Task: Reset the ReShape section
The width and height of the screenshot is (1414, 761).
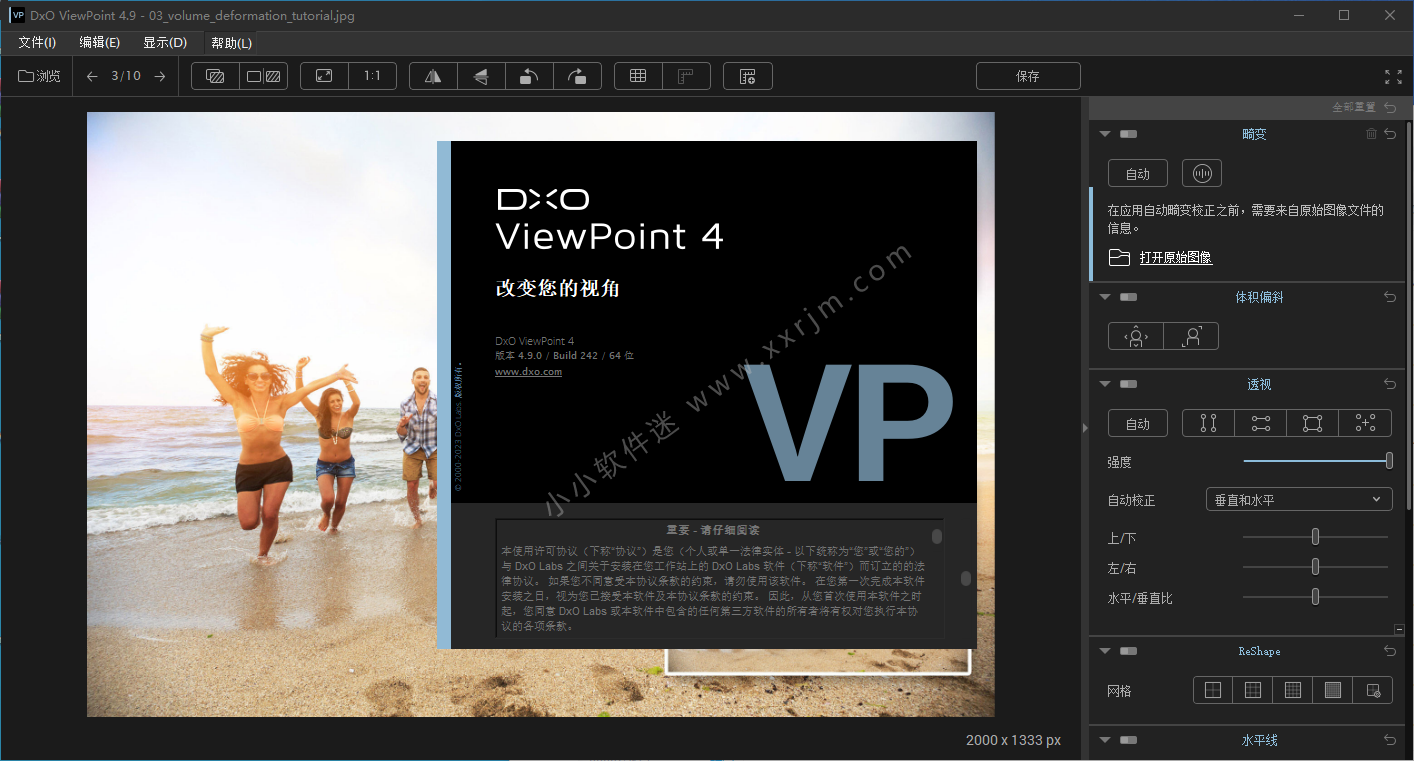Action: coord(1390,651)
